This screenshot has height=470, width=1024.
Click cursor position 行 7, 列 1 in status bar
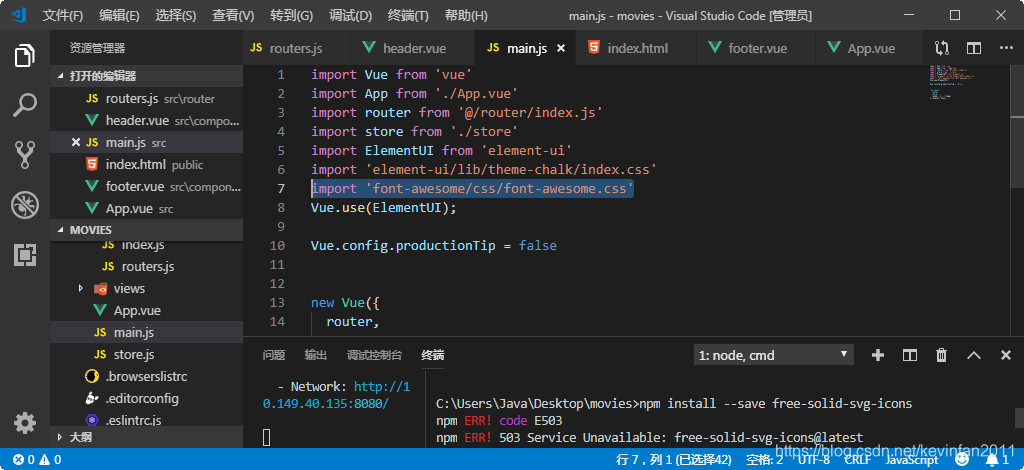click(x=673, y=460)
